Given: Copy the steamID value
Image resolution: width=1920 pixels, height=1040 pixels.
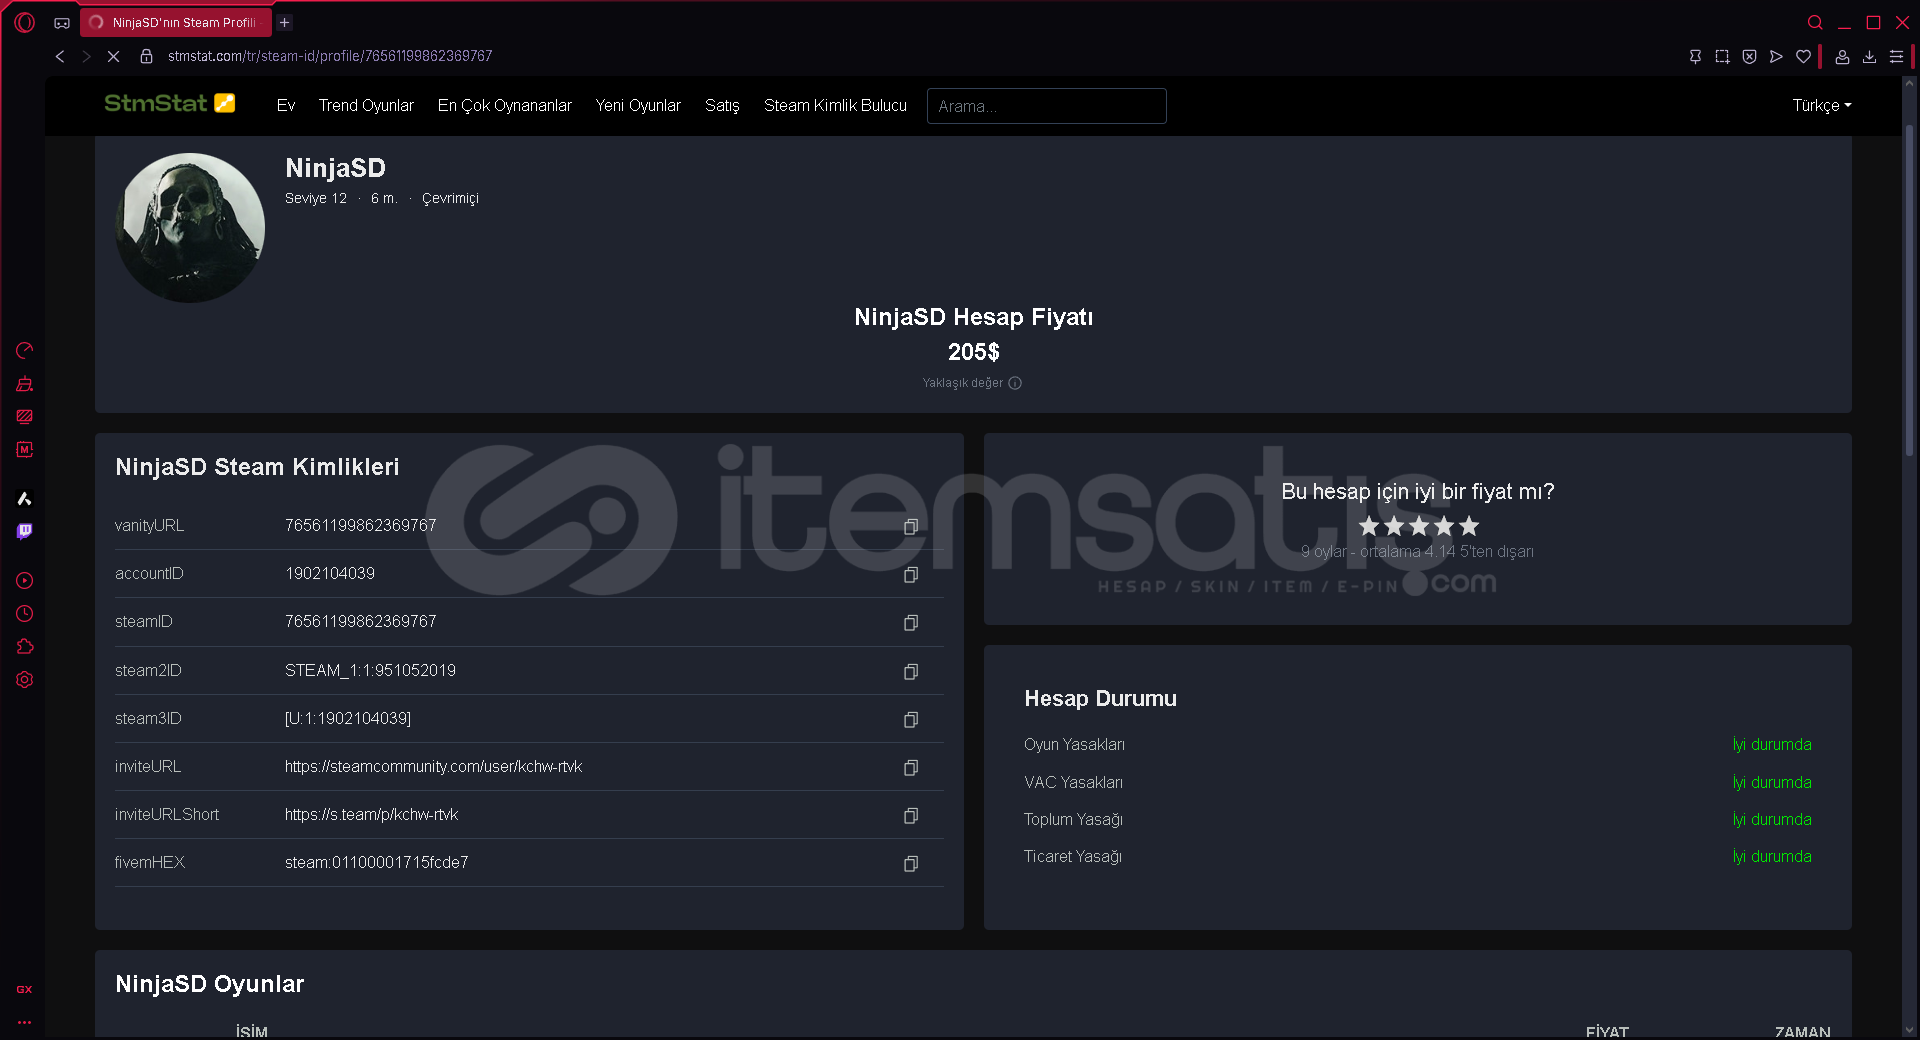Looking at the screenshot, I should click(x=911, y=622).
